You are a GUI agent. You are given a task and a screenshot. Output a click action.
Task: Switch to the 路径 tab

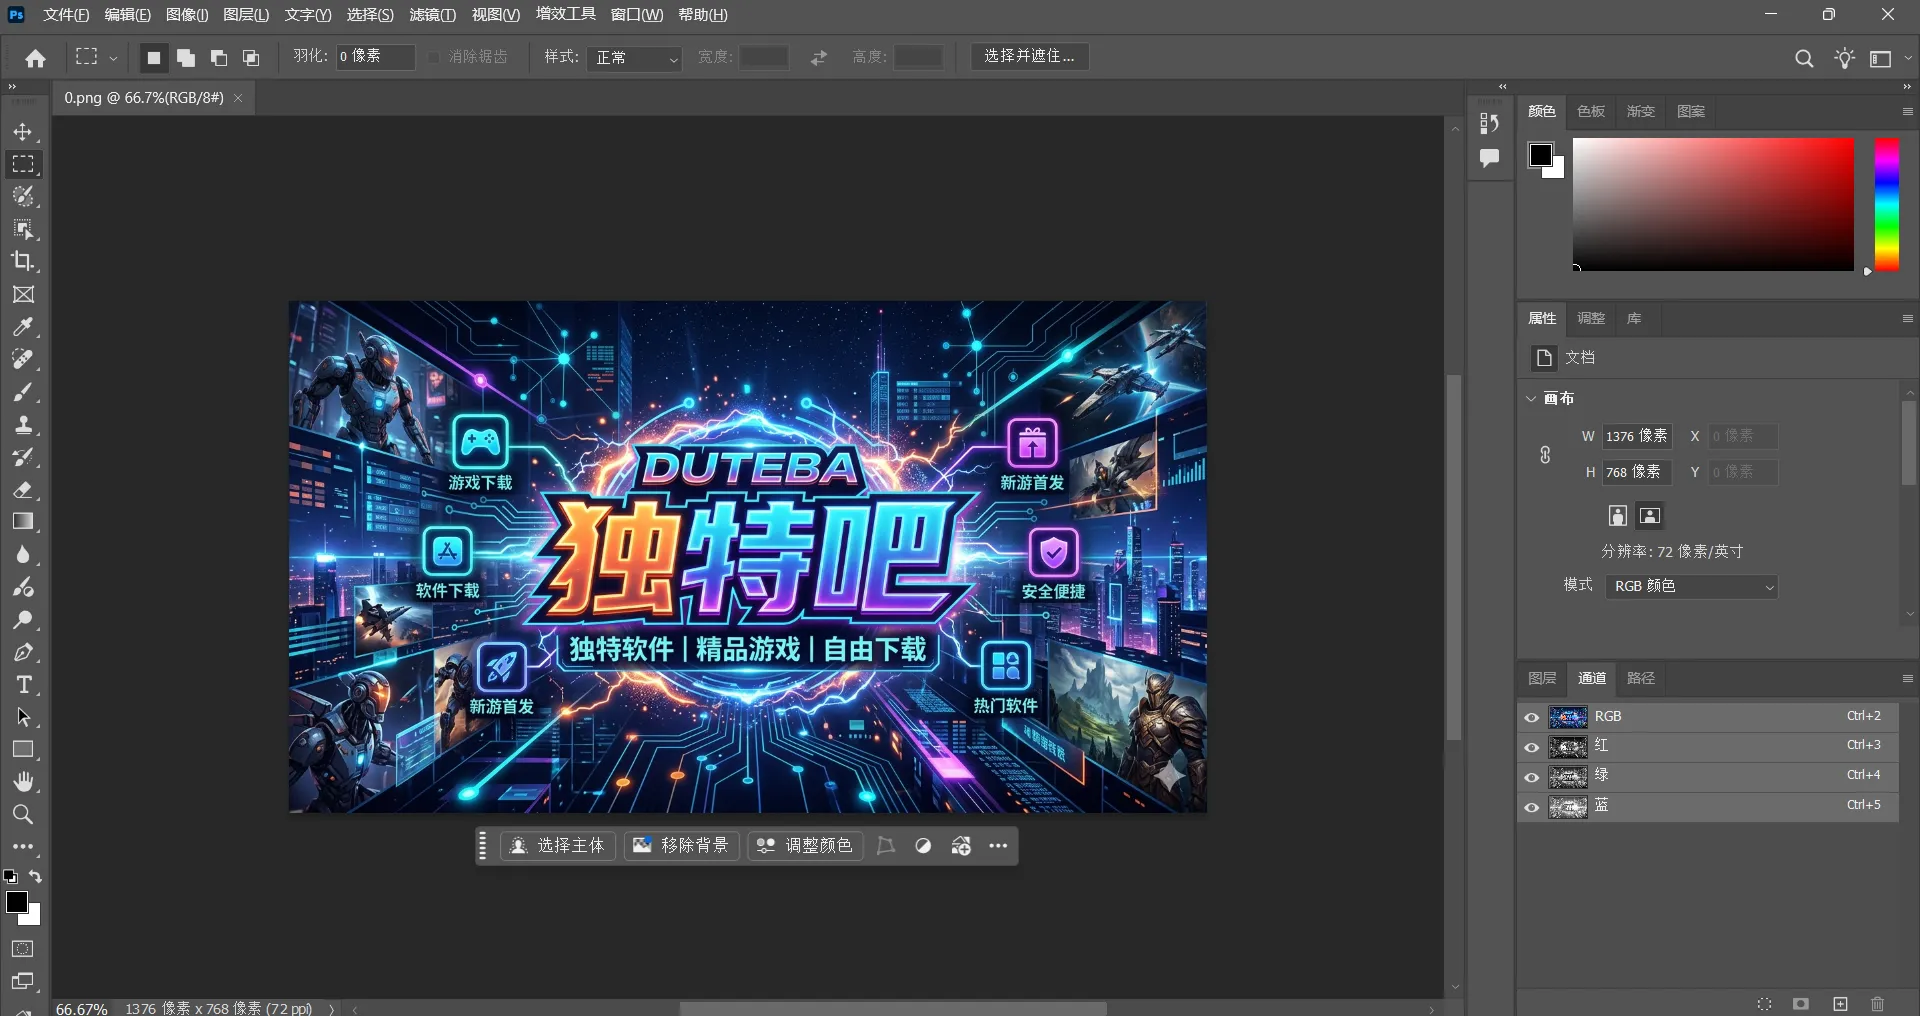coord(1639,678)
